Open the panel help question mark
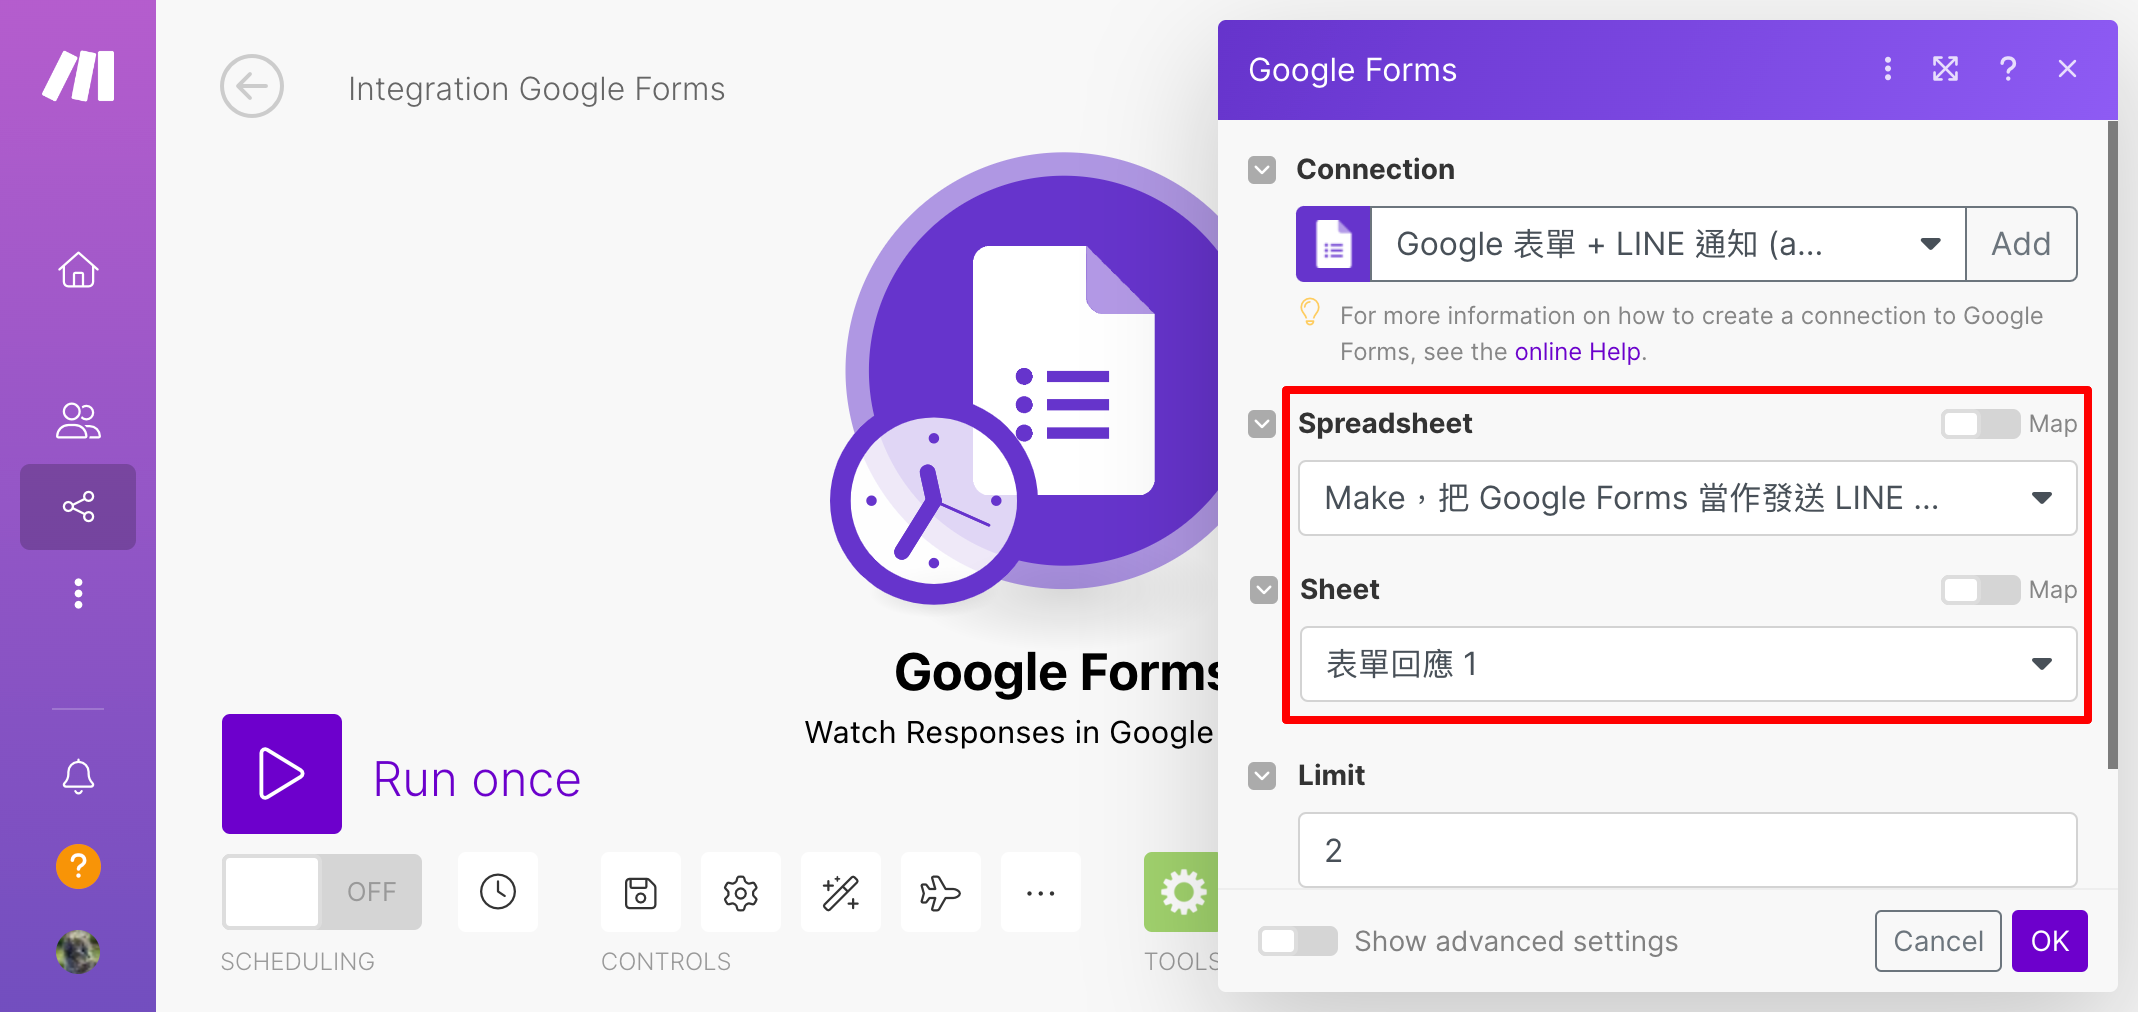 click(x=2007, y=69)
